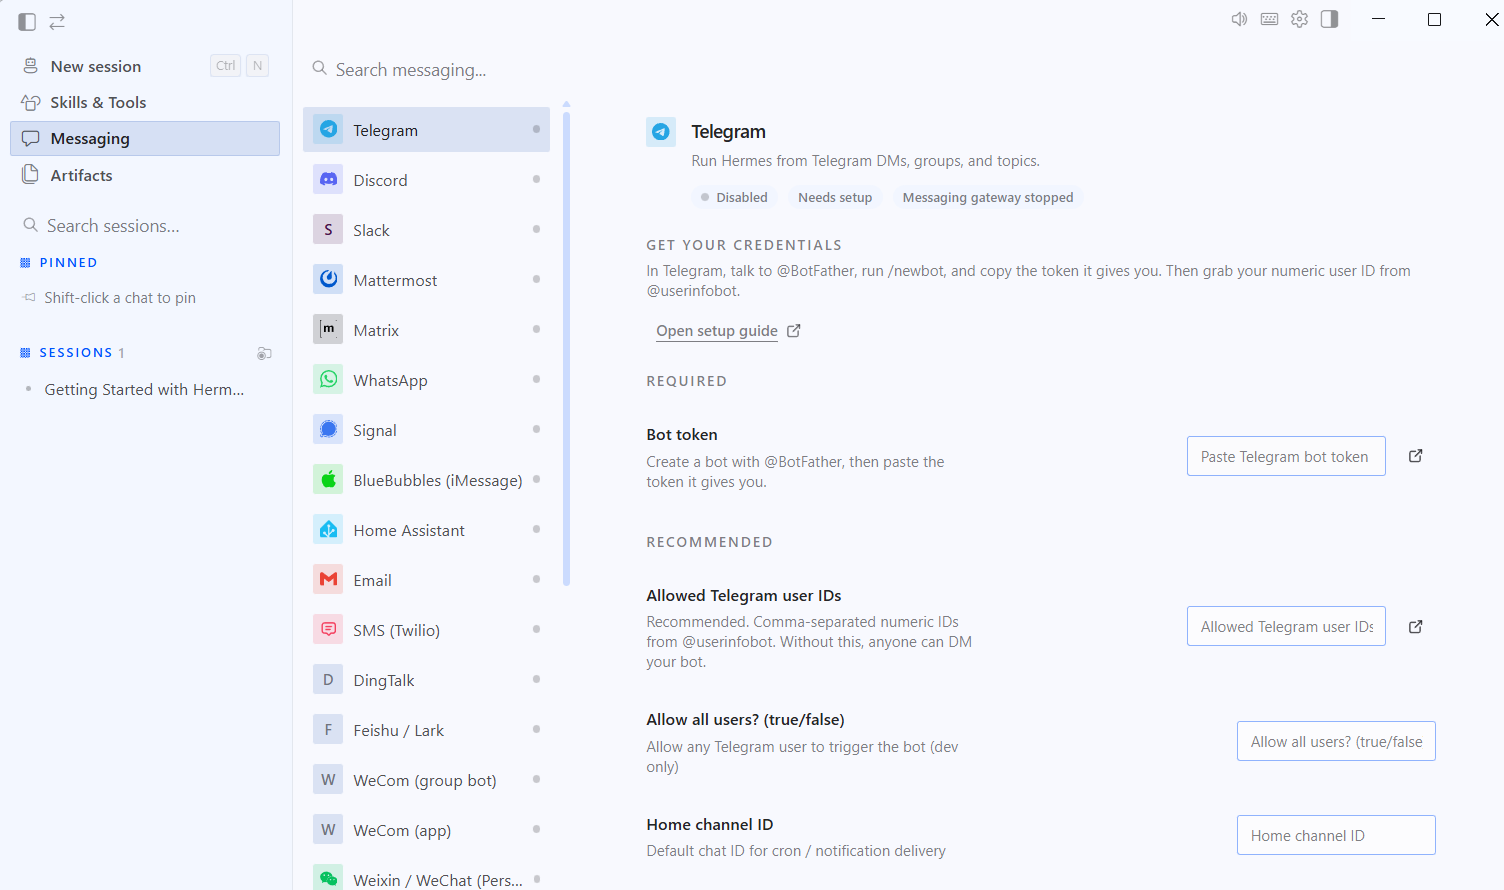Toggle the right panel layout icon
1504x890 pixels.
(x=1329, y=19)
